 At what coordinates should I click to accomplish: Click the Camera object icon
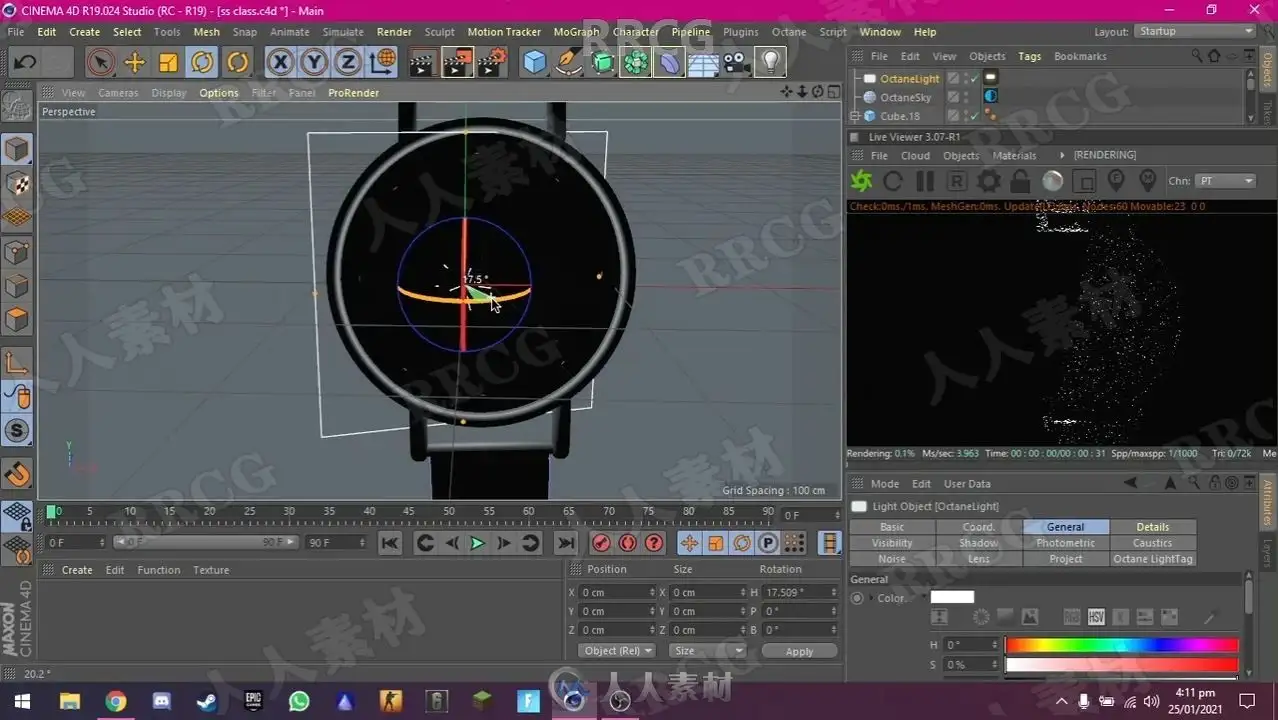point(736,63)
